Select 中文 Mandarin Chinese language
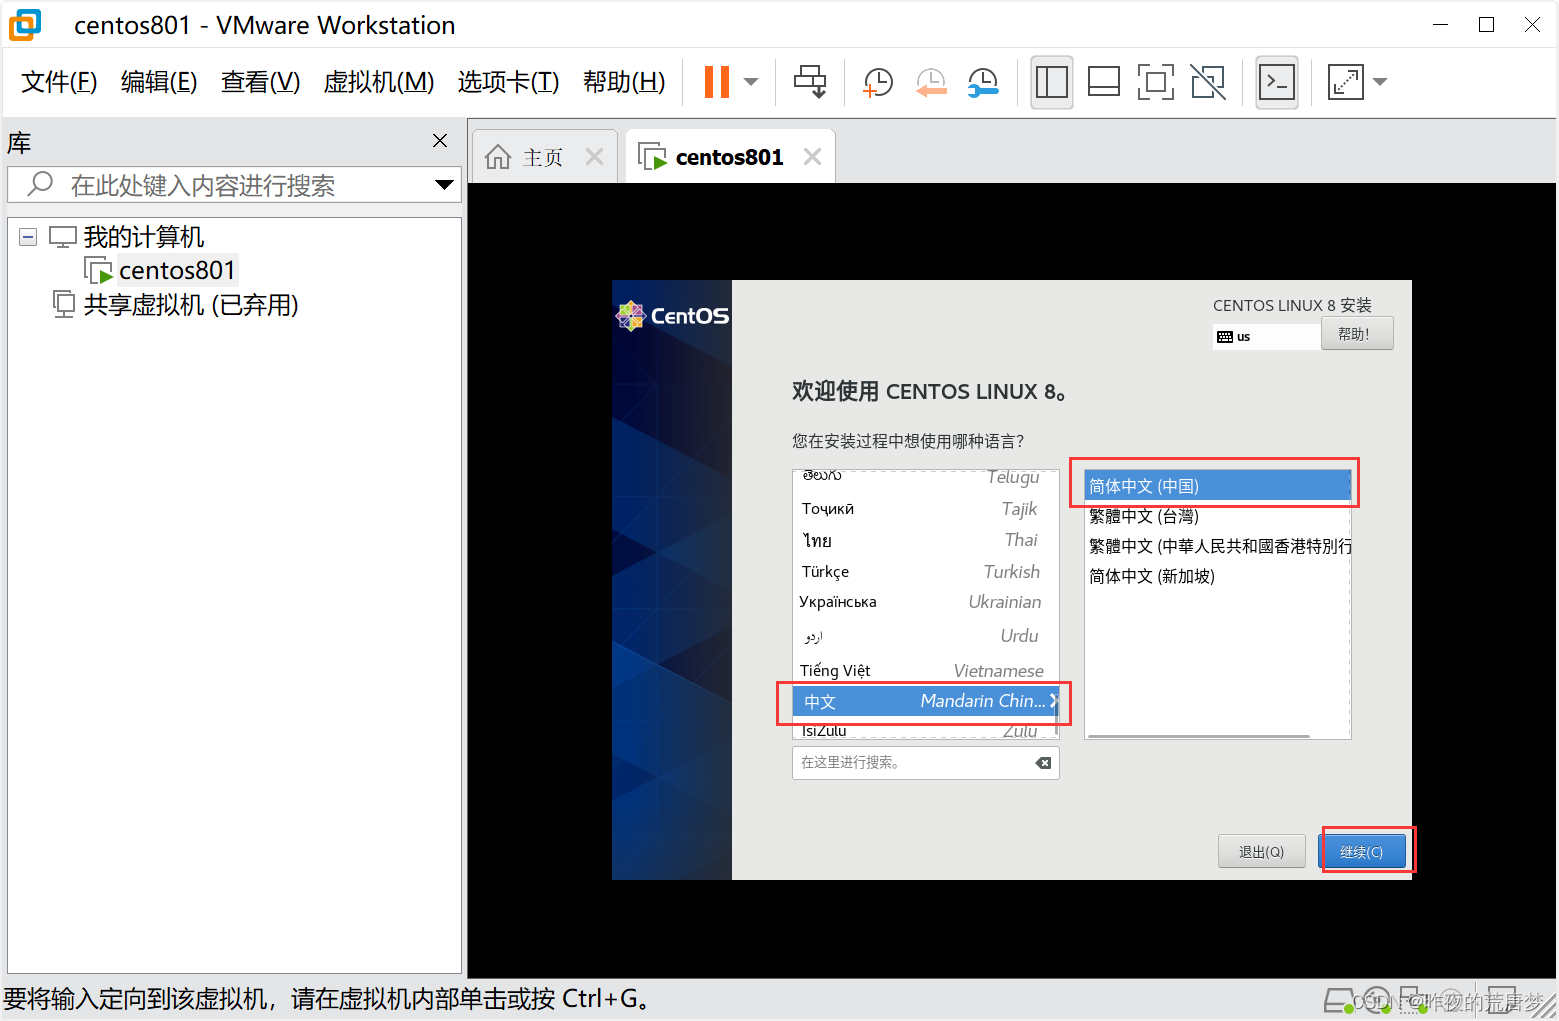The width and height of the screenshot is (1559, 1021). (x=924, y=701)
